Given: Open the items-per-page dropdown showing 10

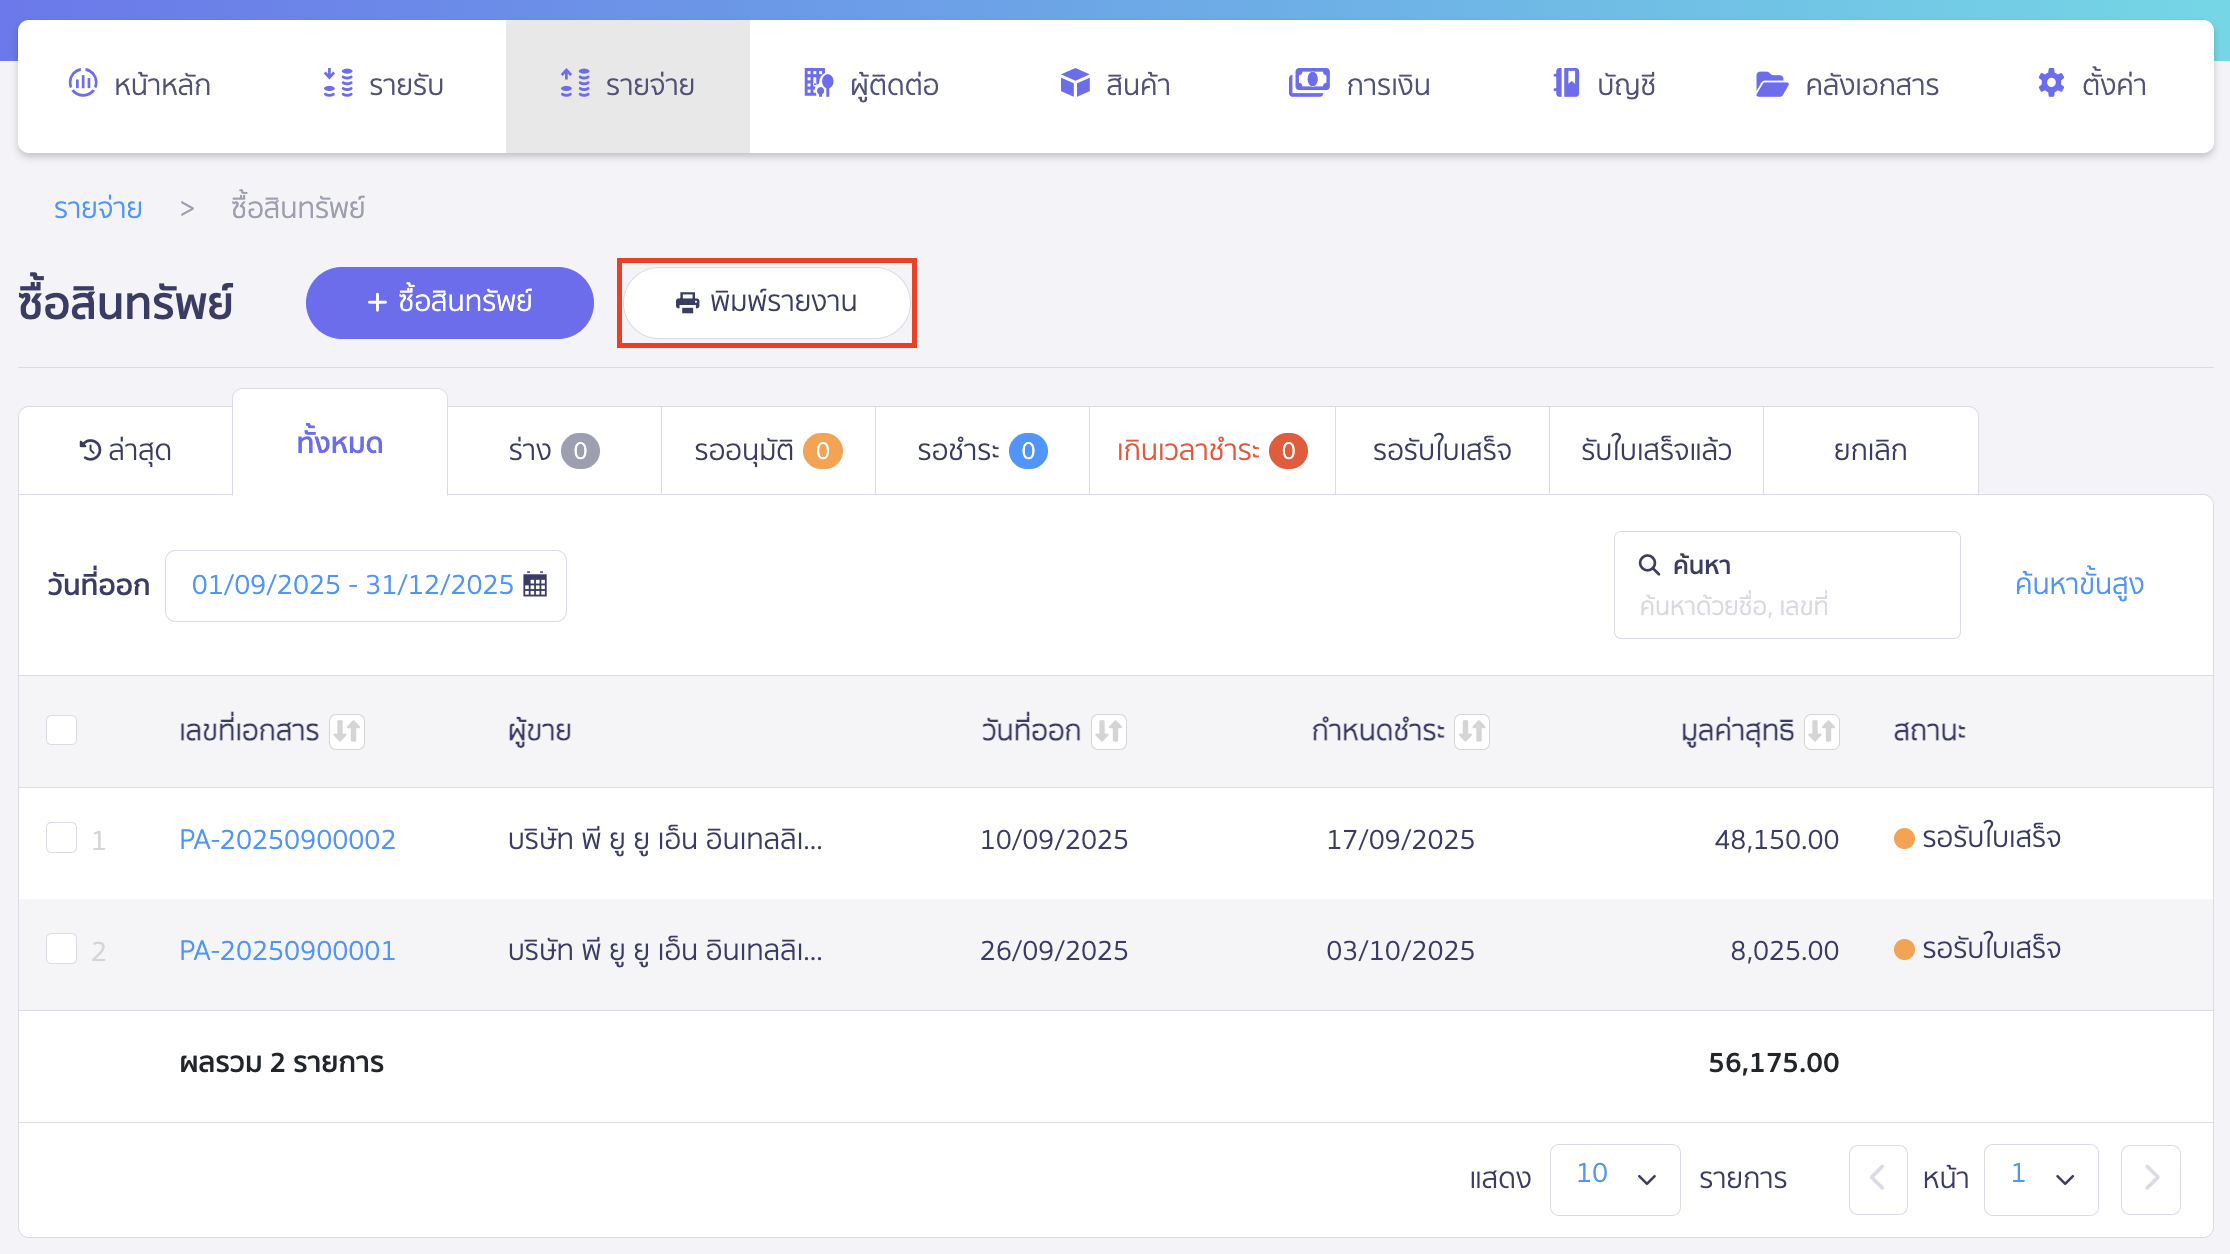Looking at the screenshot, I should click(x=1613, y=1179).
